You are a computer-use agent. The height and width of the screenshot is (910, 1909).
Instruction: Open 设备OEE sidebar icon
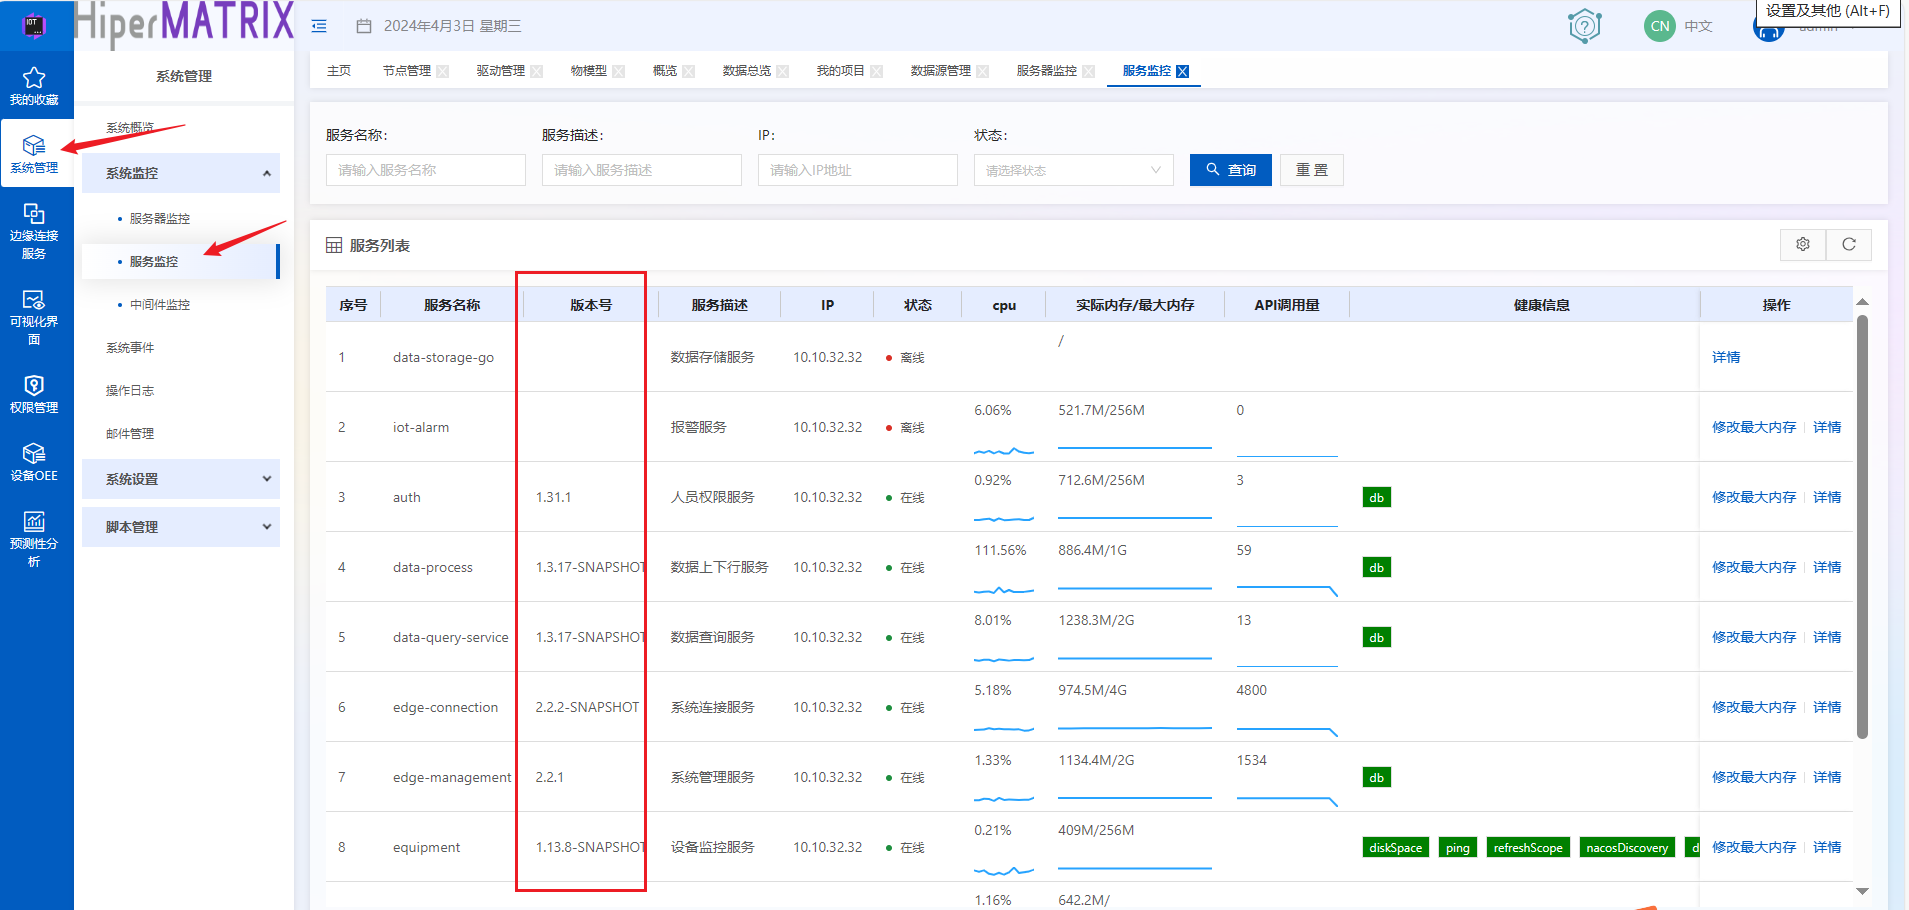click(34, 462)
